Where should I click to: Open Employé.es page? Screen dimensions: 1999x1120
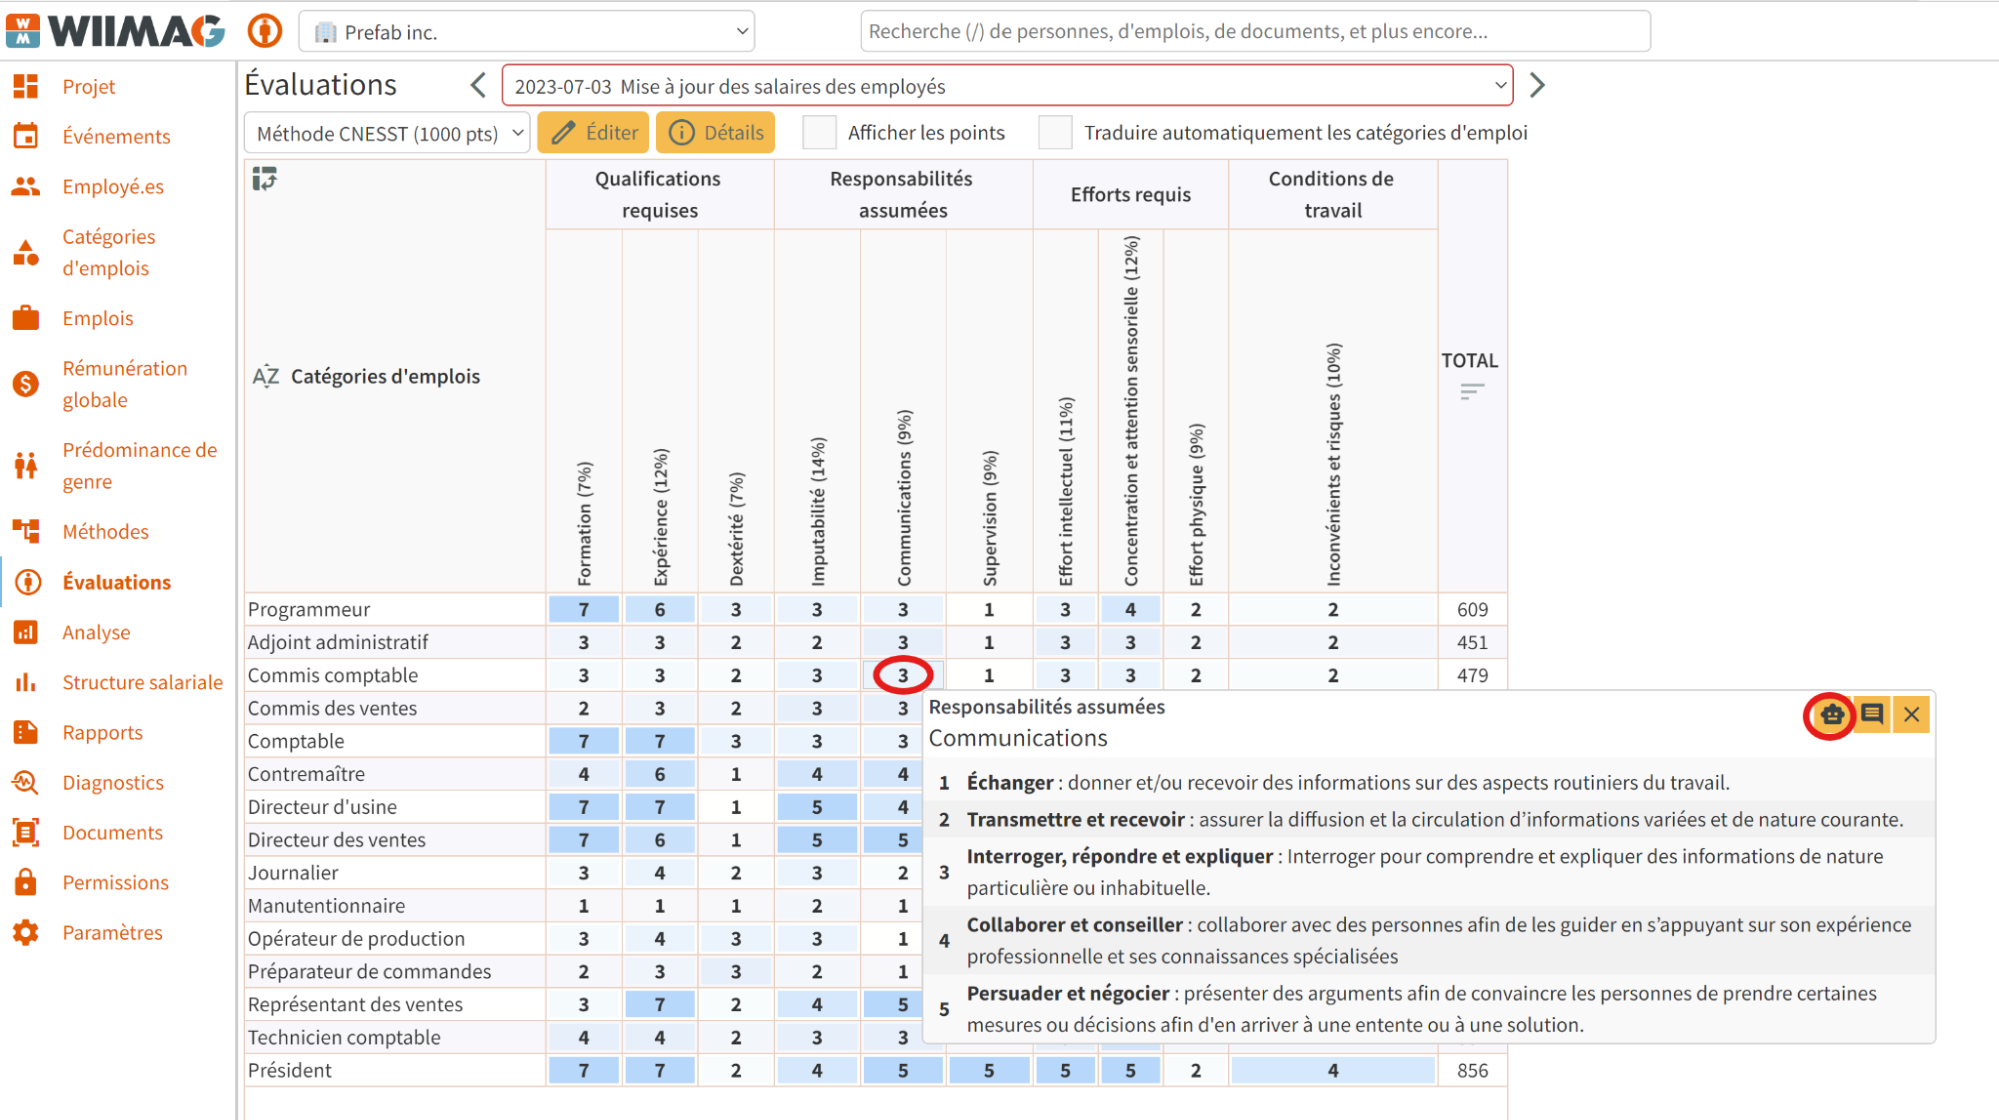(113, 187)
